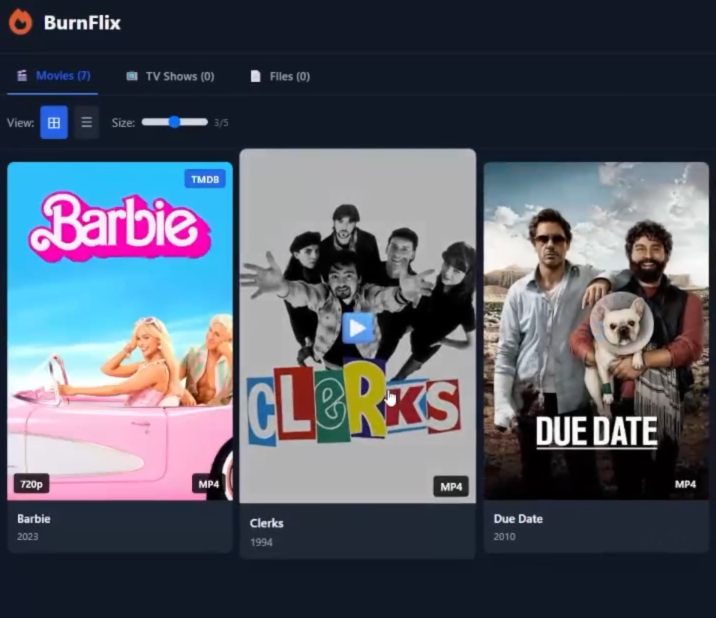Open the Movies (7) tab
The image size is (716, 618).
tap(53, 76)
